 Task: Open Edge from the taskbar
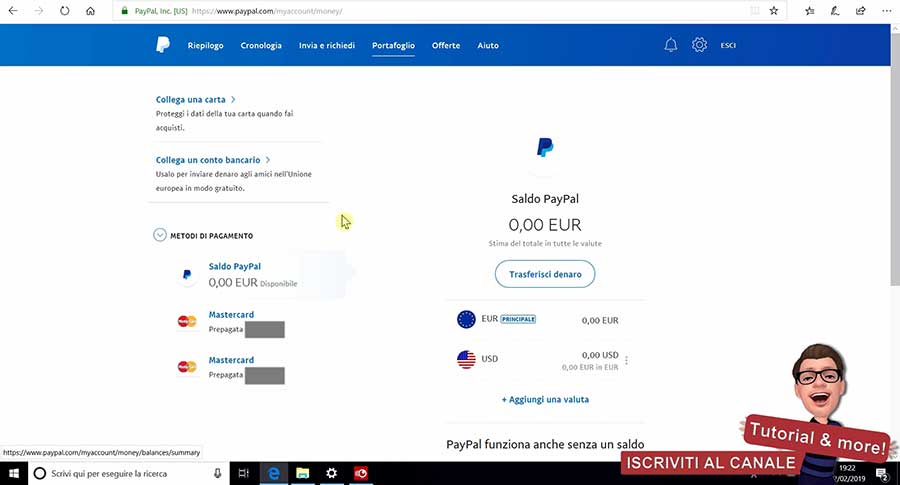[x=274, y=474]
